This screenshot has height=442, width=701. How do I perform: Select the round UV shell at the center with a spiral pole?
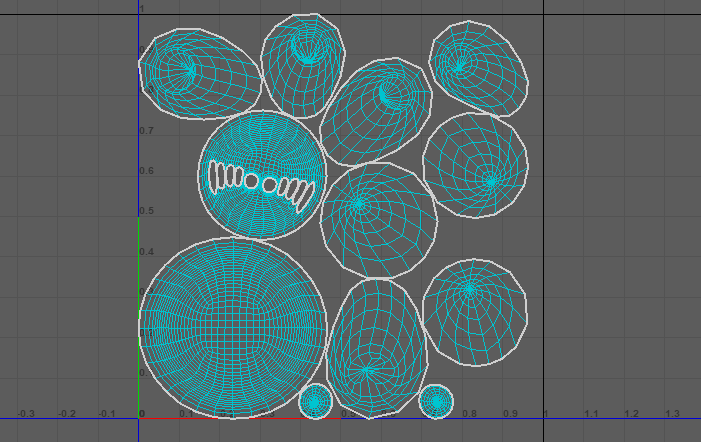(x=378, y=220)
